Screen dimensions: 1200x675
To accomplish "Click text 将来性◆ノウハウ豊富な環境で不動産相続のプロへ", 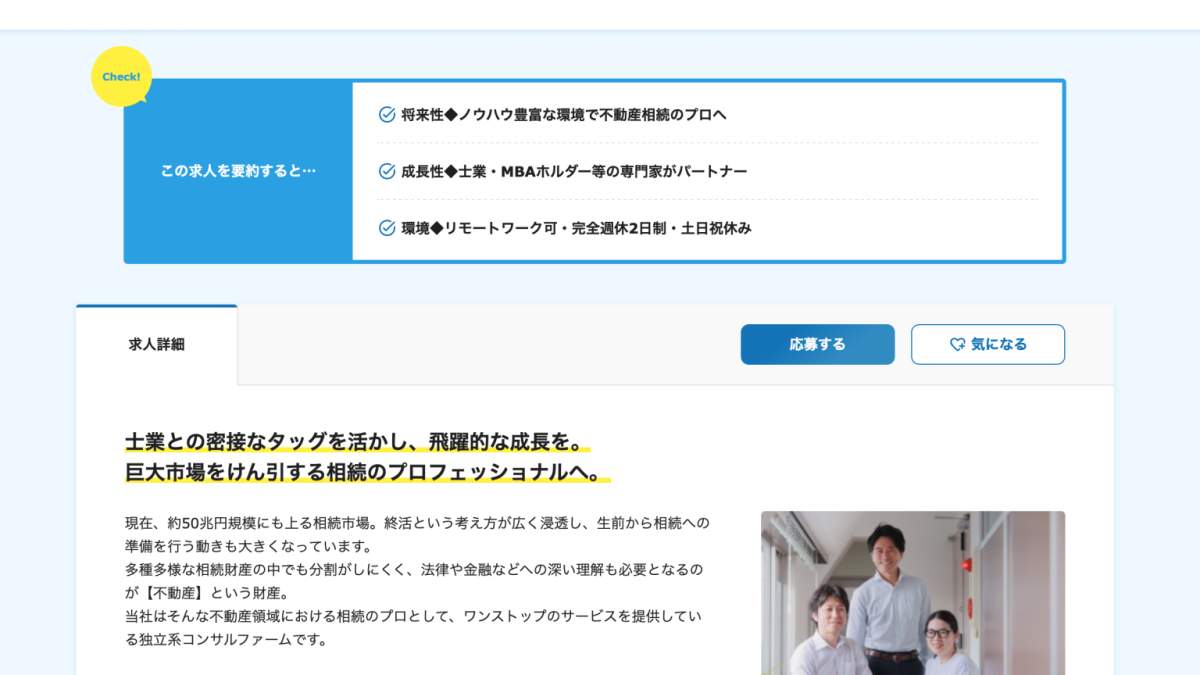I will pos(564,115).
